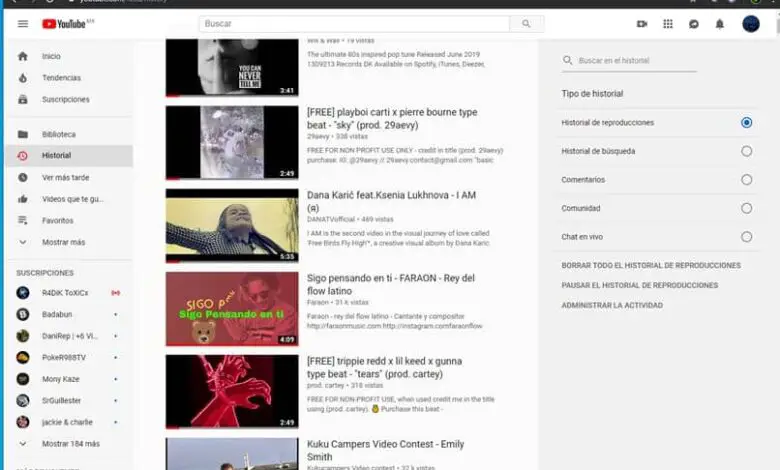This screenshot has height=470, width=780.
Task: Open the You Can Never Tell Me thumbnail
Action: [232, 68]
